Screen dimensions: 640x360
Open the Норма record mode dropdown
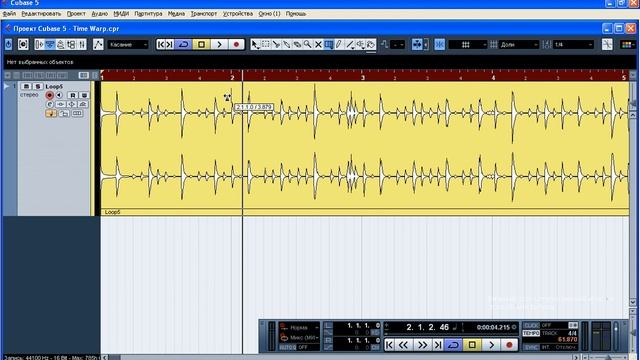pos(300,327)
